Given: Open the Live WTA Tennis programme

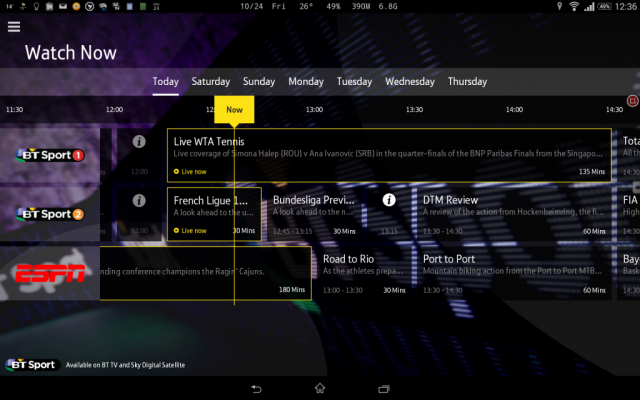Looking at the screenshot, I should point(389,155).
